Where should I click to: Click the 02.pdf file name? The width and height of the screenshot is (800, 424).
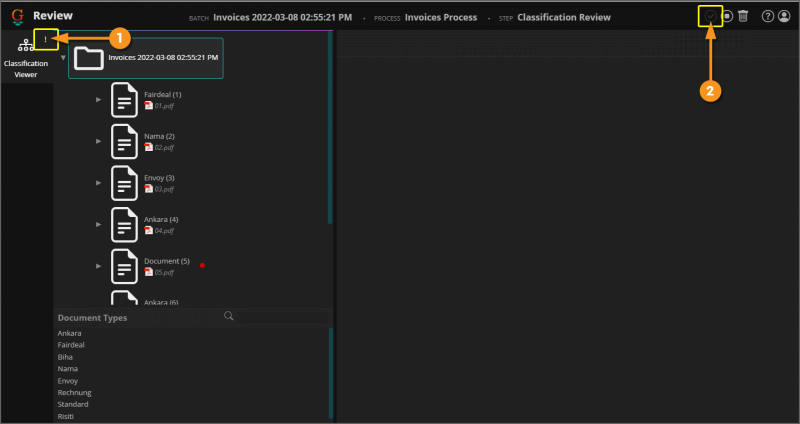tap(164, 148)
